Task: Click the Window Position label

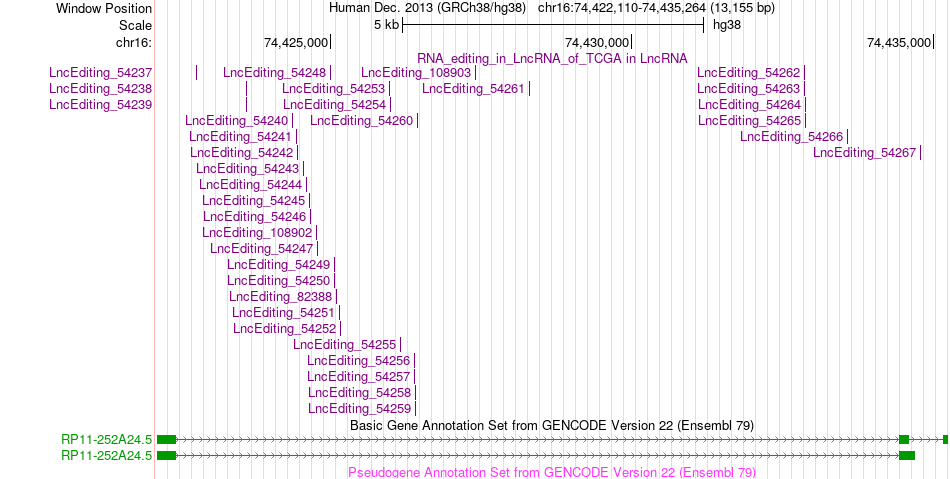Action: tap(104, 8)
